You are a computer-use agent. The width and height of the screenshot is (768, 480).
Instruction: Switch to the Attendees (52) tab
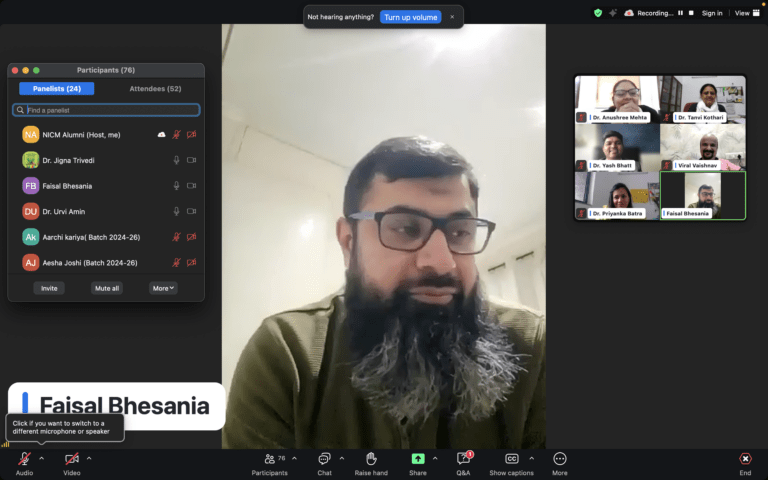tap(155, 89)
